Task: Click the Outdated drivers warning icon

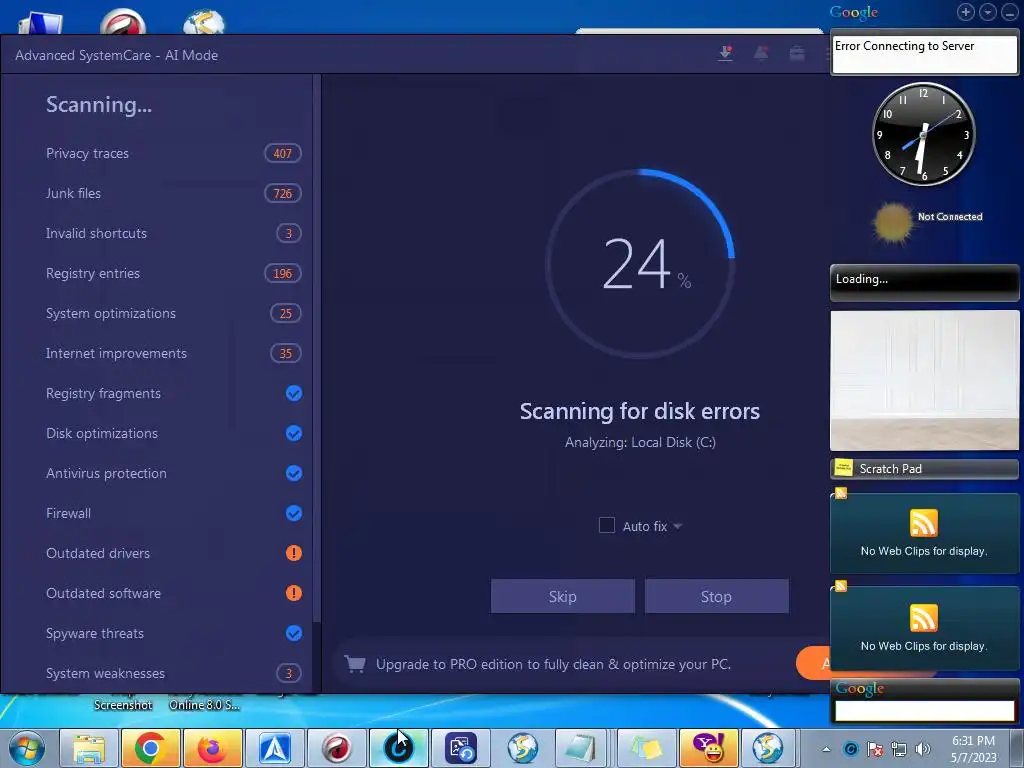Action: (x=294, y=553)
